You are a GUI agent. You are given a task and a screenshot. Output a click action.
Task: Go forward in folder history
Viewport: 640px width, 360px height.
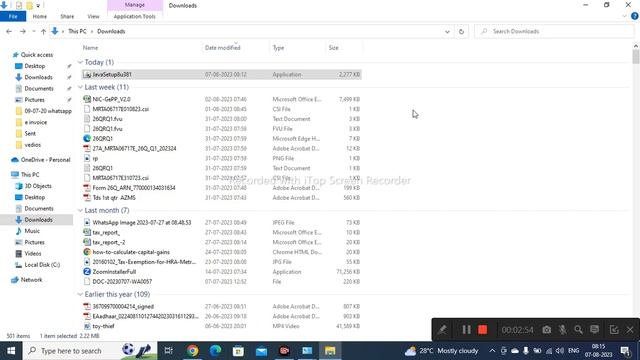(x=23, y=31)
